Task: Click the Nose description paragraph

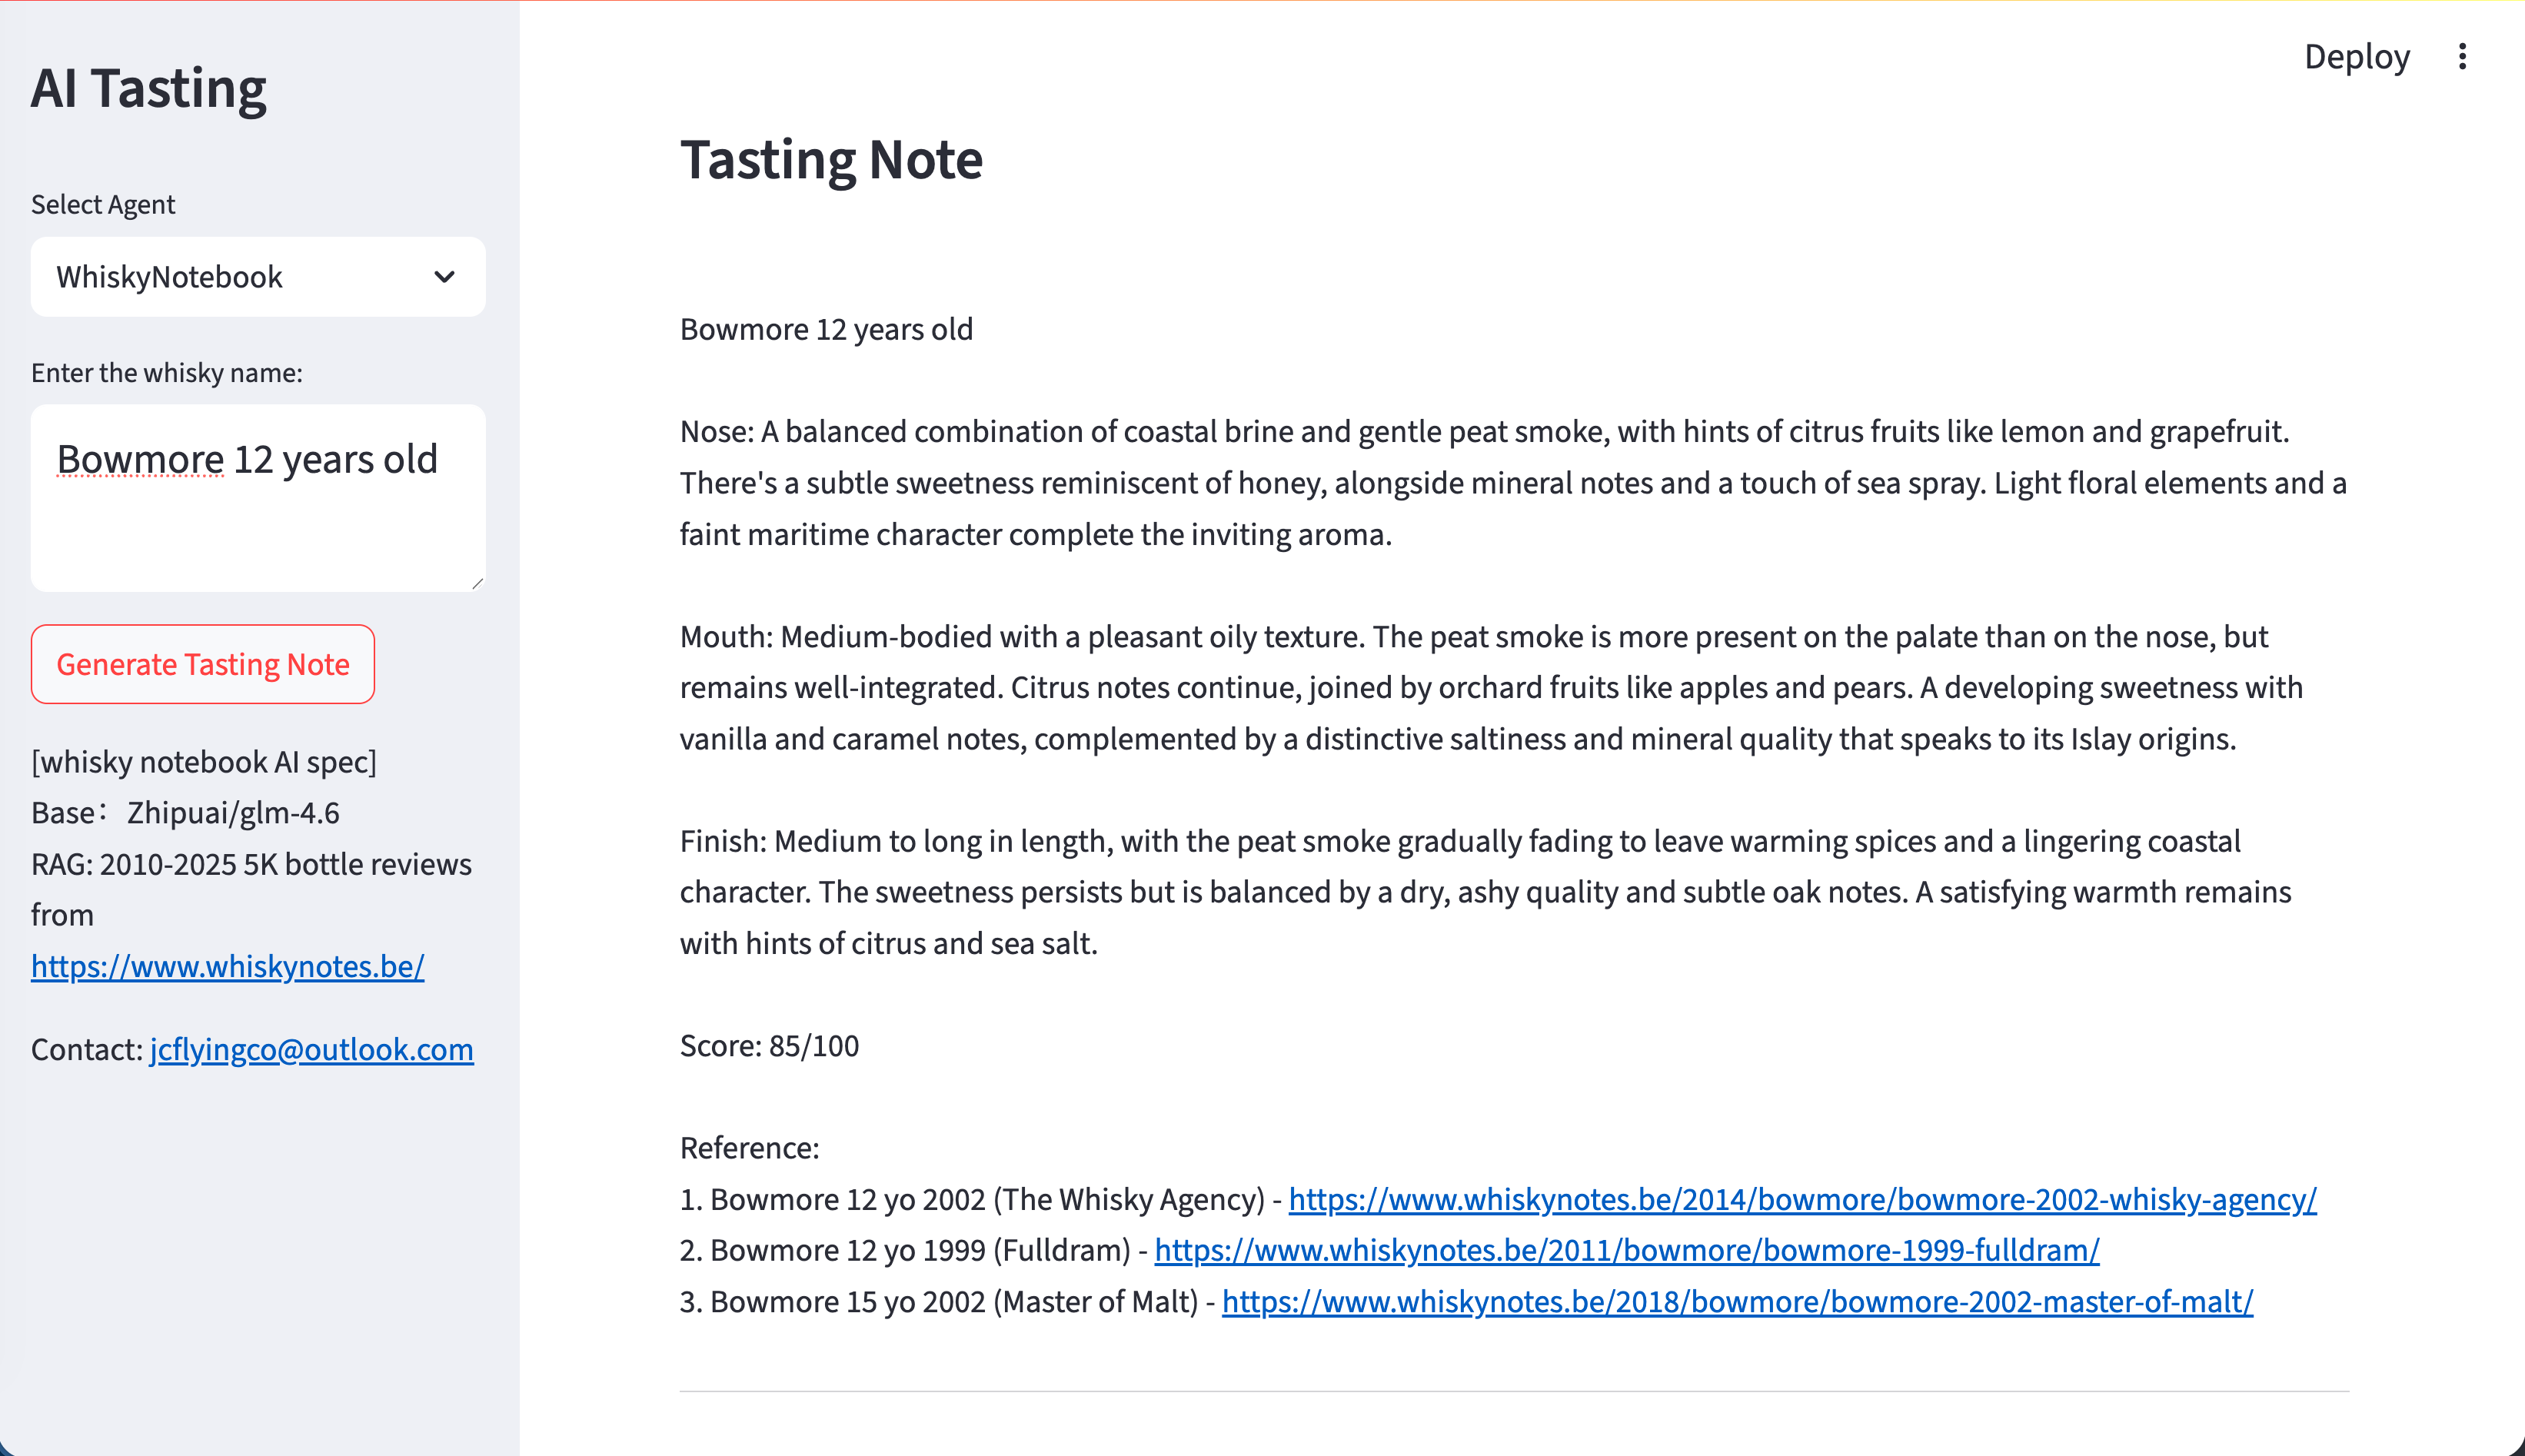Action: point(1512,483)
